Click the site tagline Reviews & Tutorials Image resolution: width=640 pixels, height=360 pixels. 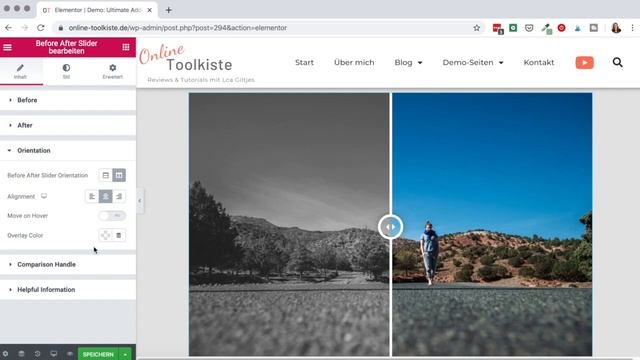[201, 80]
